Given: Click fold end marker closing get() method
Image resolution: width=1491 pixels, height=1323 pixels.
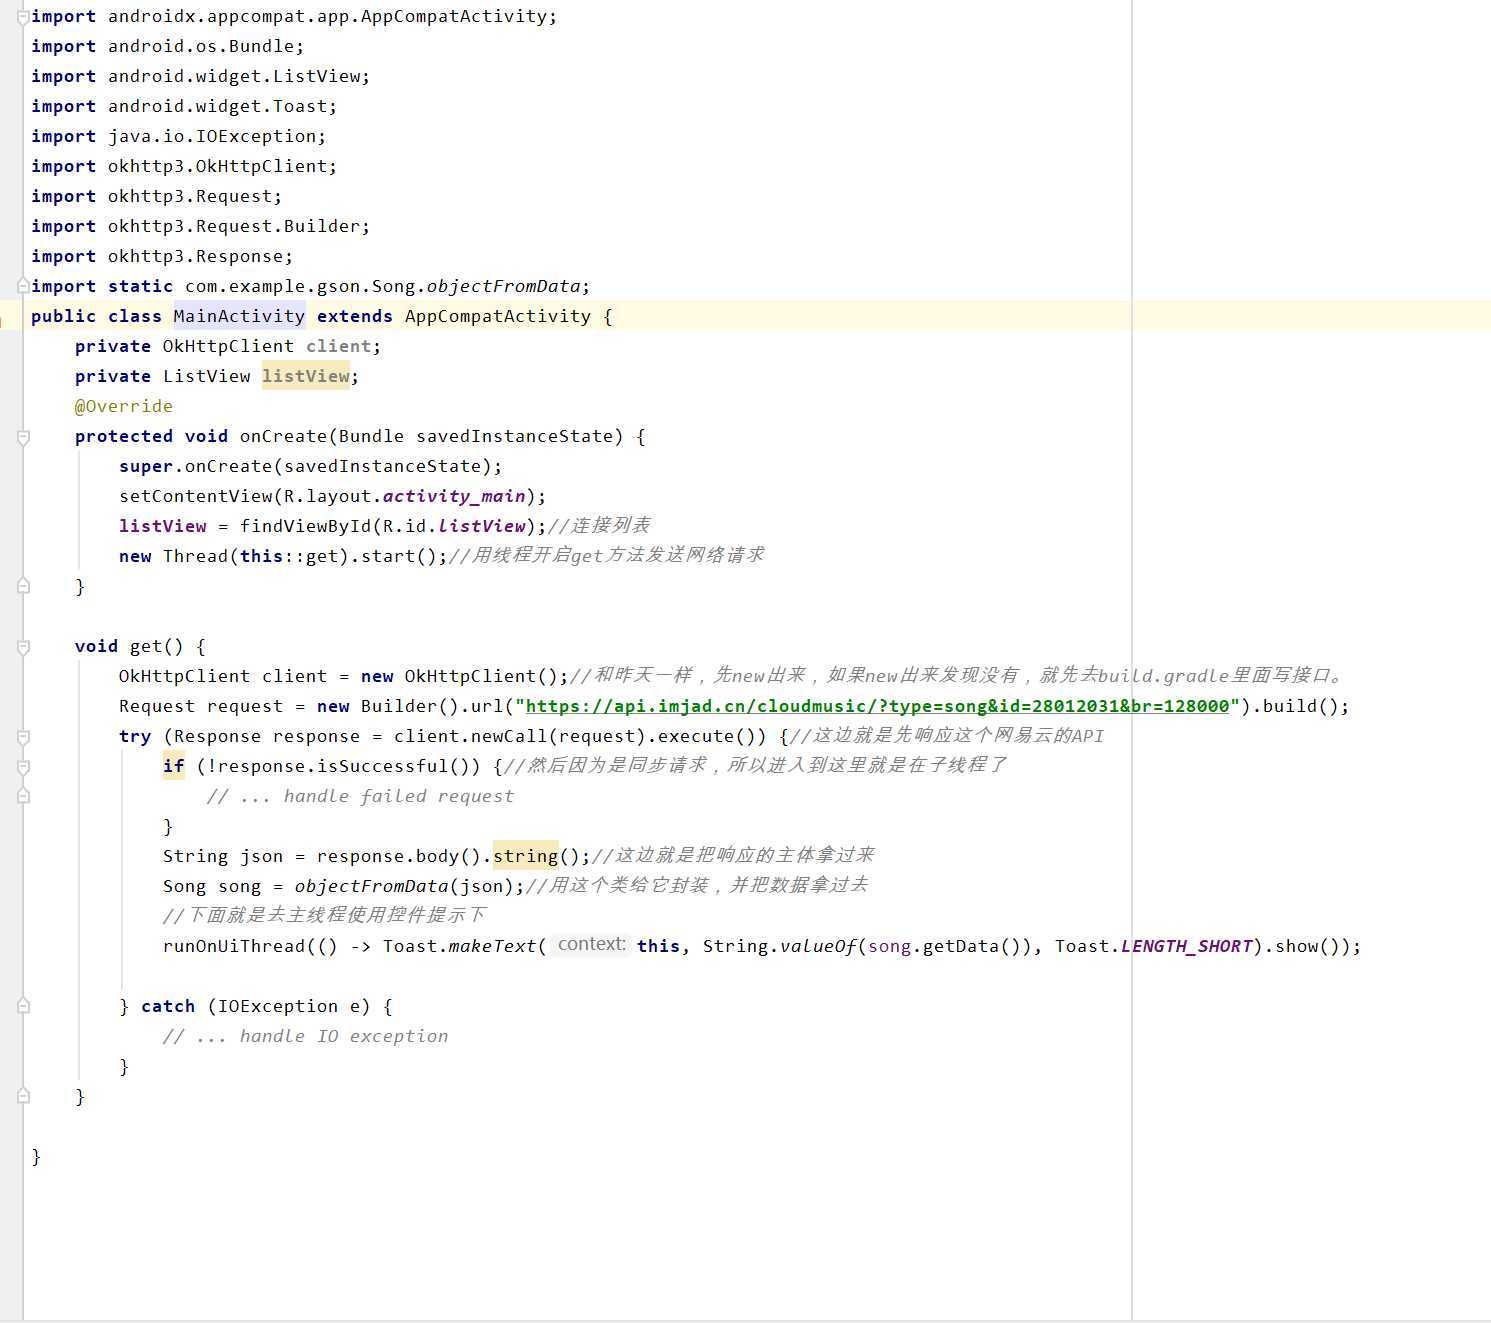Looking at the screenshot, I should pyautogui.click(x=24, y=1096).
